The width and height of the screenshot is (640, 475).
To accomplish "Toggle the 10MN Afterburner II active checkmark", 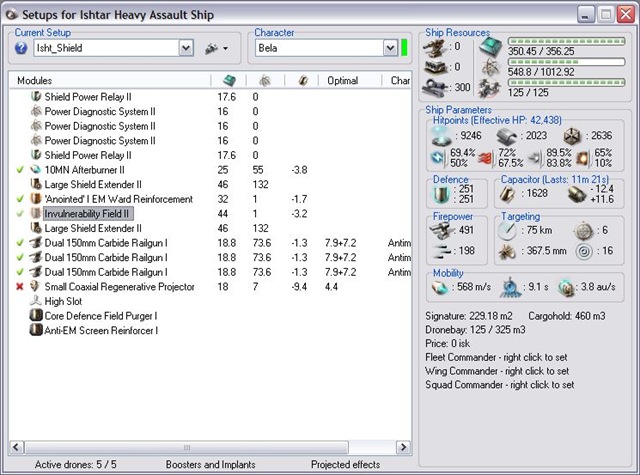I will [x=20, y=170].
